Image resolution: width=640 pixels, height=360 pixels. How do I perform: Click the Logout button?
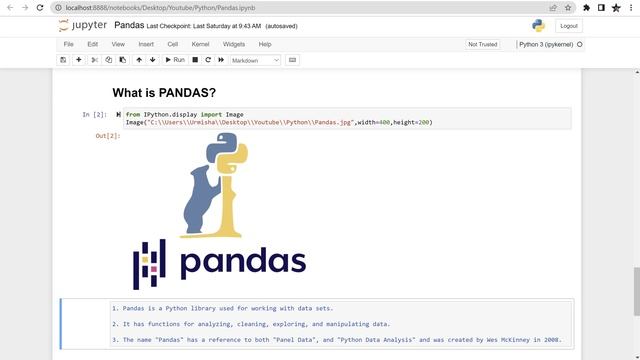(569, 26)
